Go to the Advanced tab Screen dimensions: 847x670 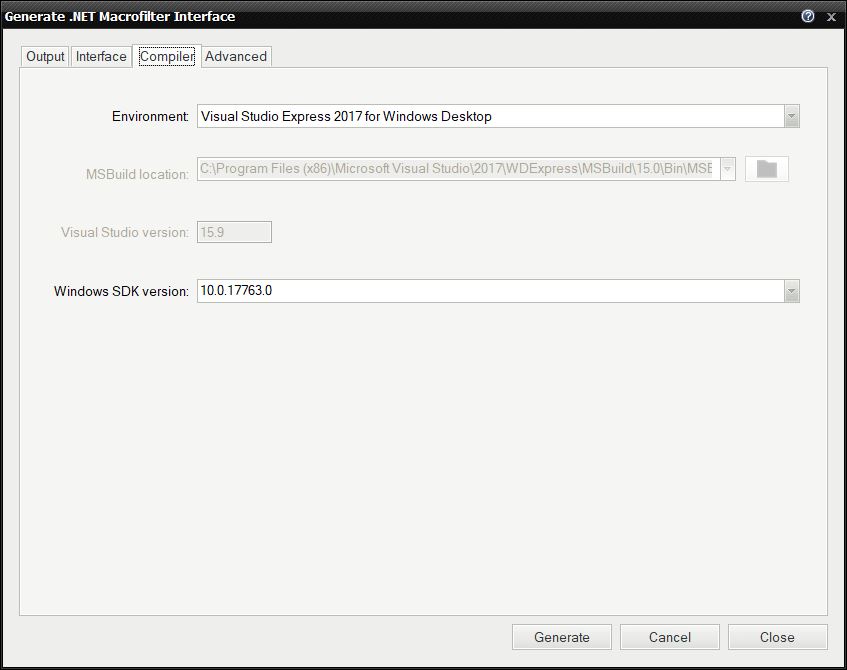click(x=236, y=56)
